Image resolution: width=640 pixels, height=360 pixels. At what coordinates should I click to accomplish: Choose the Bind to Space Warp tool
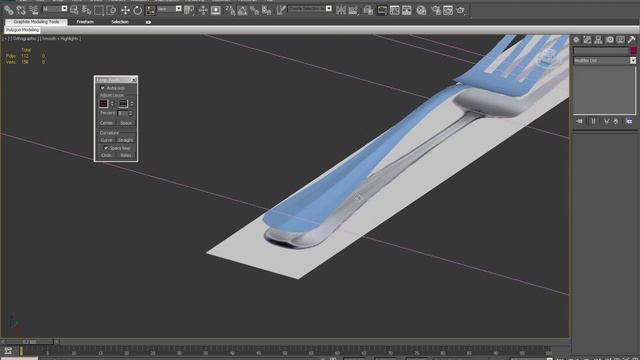click(x=33, y=10)
